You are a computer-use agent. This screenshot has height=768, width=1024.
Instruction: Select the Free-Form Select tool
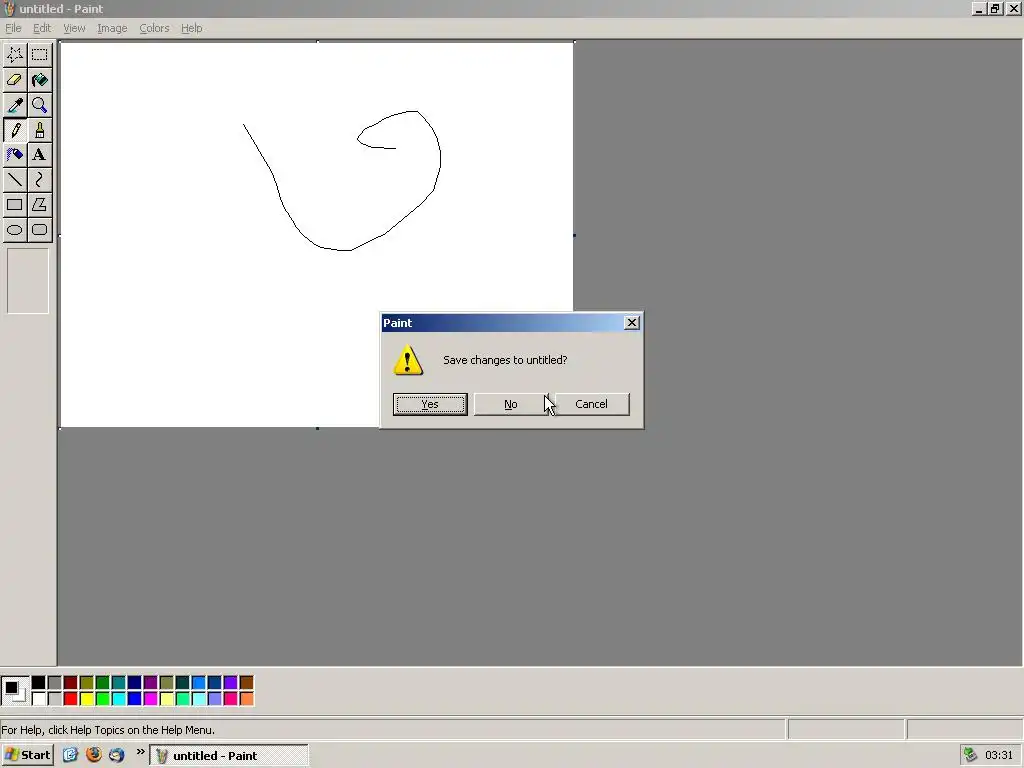tap(15, 55)
